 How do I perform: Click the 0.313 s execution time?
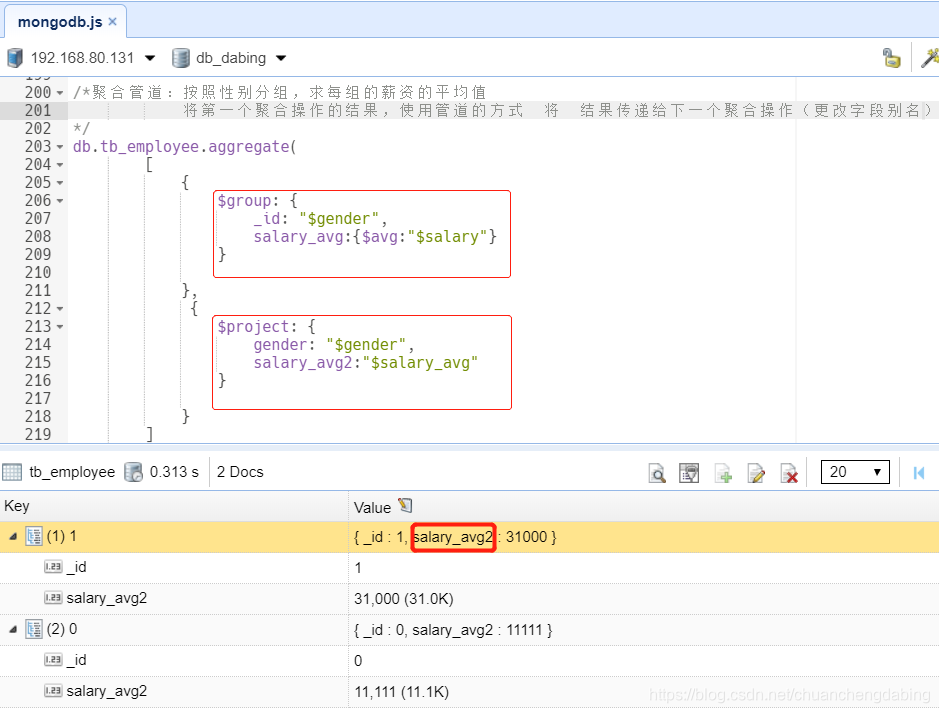pyautogui.click(x=174, y=472)
